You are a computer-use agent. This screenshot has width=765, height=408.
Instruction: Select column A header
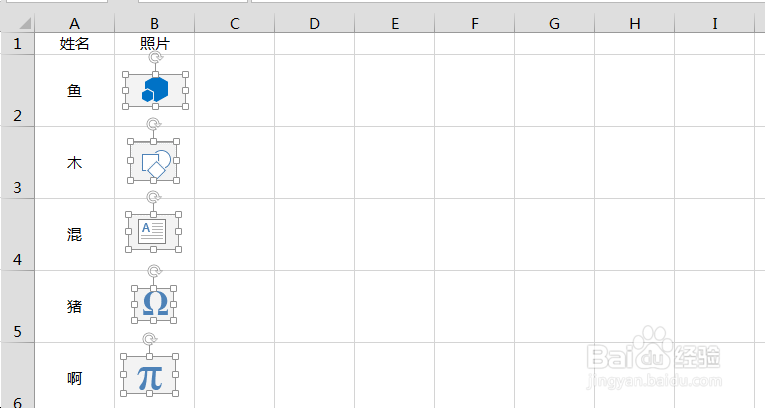74,24
